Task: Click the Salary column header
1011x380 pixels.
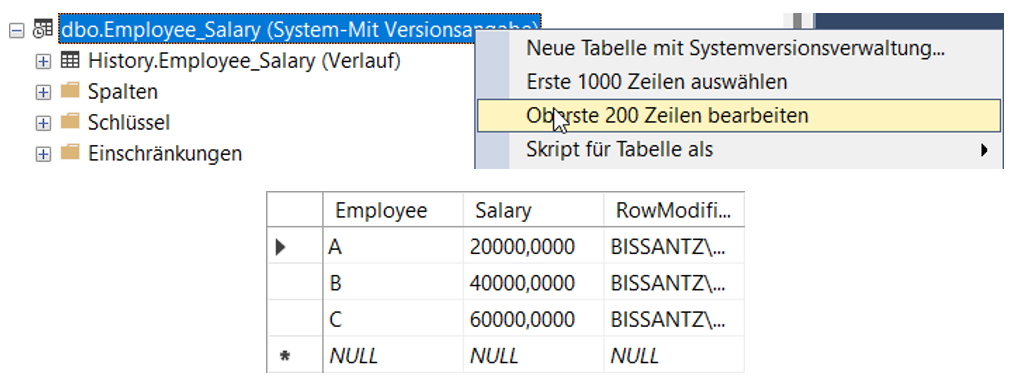Action: click(x=534, y=209)
